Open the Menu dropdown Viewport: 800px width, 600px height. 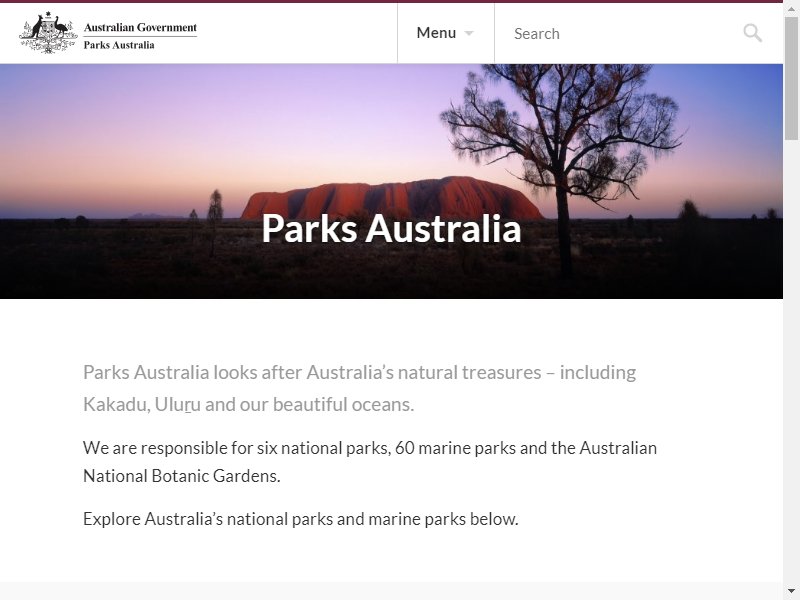point(445,33)
